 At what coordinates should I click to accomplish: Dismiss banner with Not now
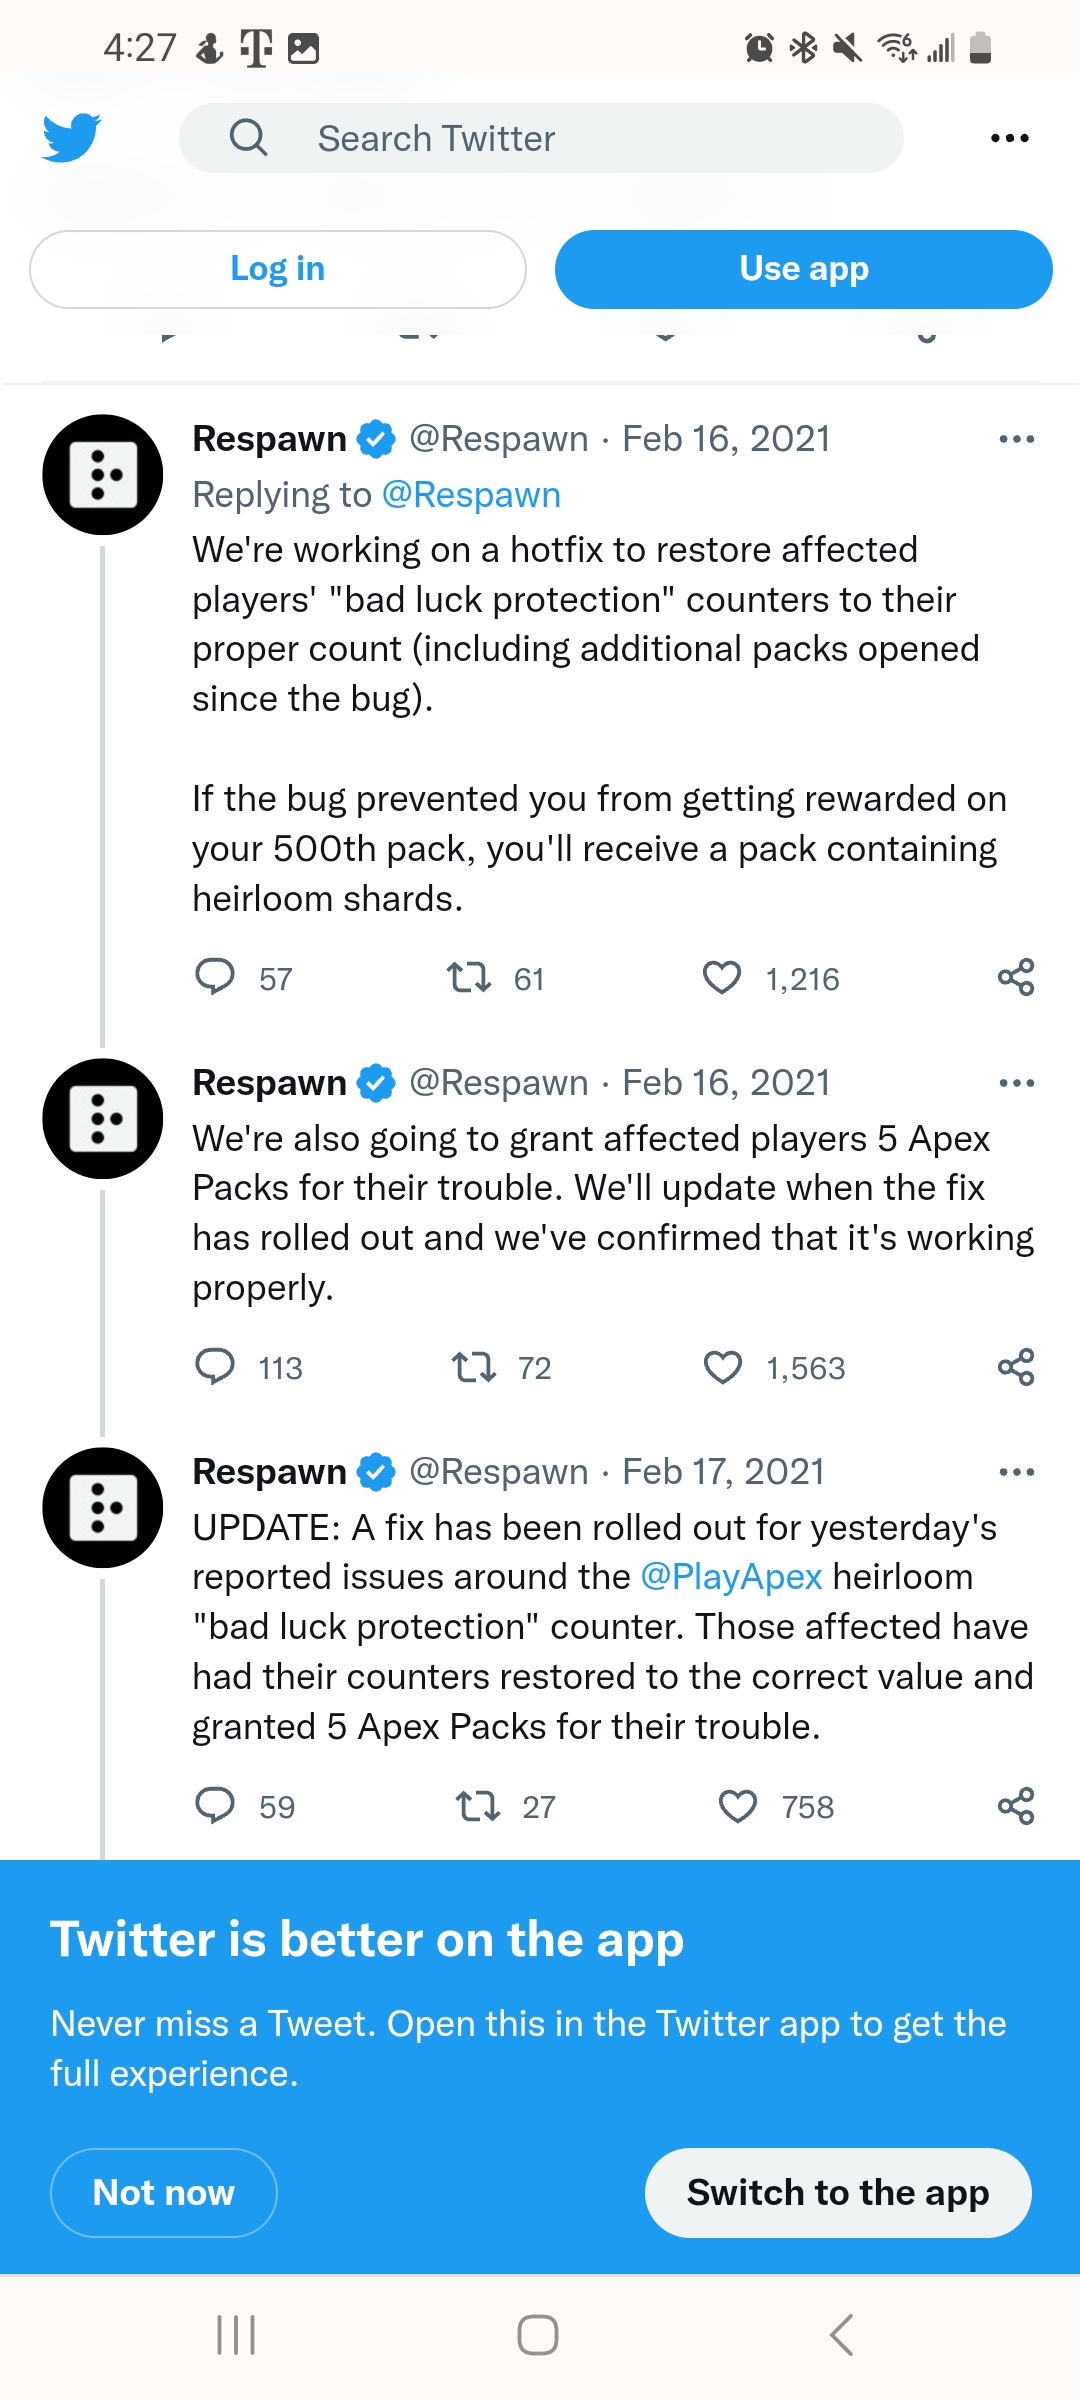tap(164, 2192)
